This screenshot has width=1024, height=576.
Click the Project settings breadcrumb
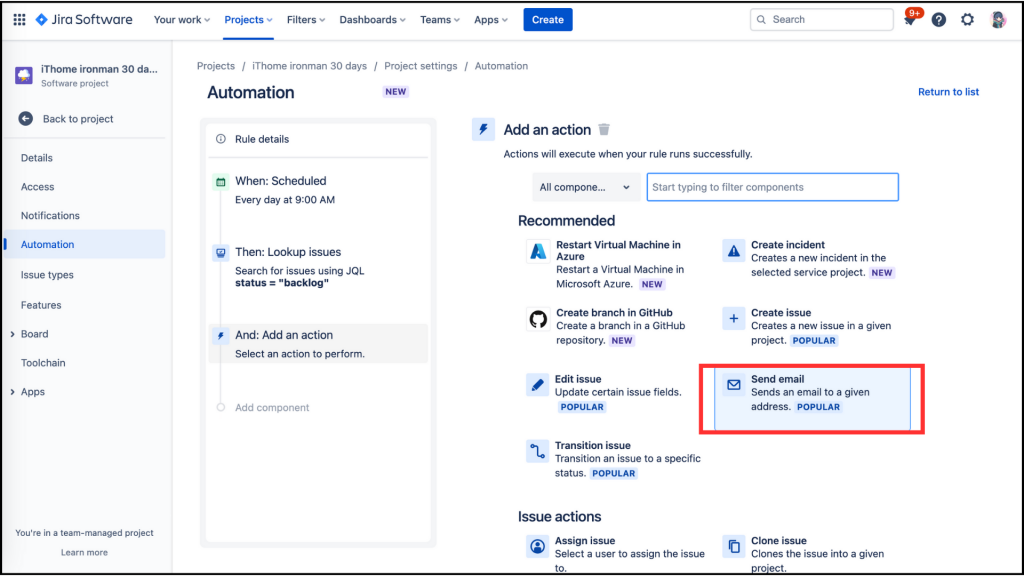pos(421,66)
